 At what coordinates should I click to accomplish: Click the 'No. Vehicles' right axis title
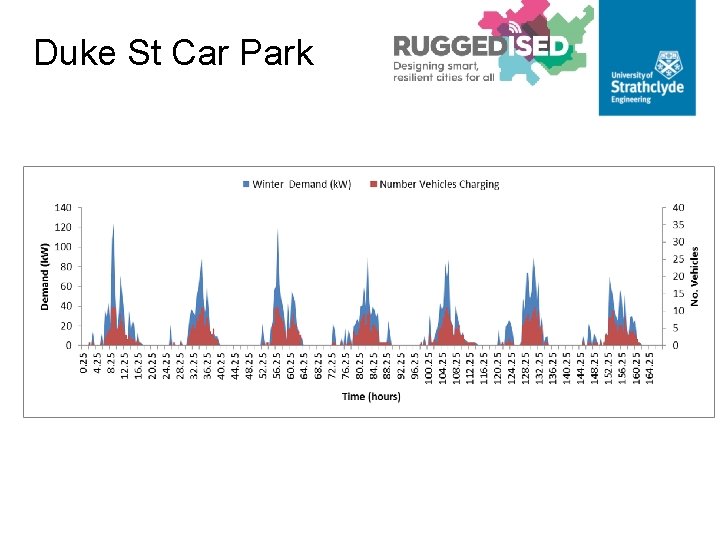[694, 276]
